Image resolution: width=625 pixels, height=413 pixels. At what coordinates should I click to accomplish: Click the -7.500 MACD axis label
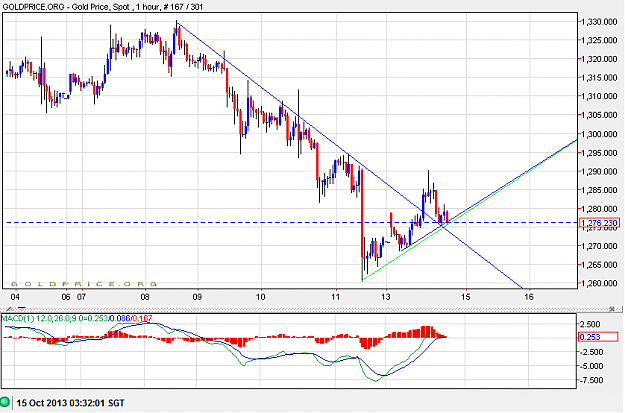point(592,380)
